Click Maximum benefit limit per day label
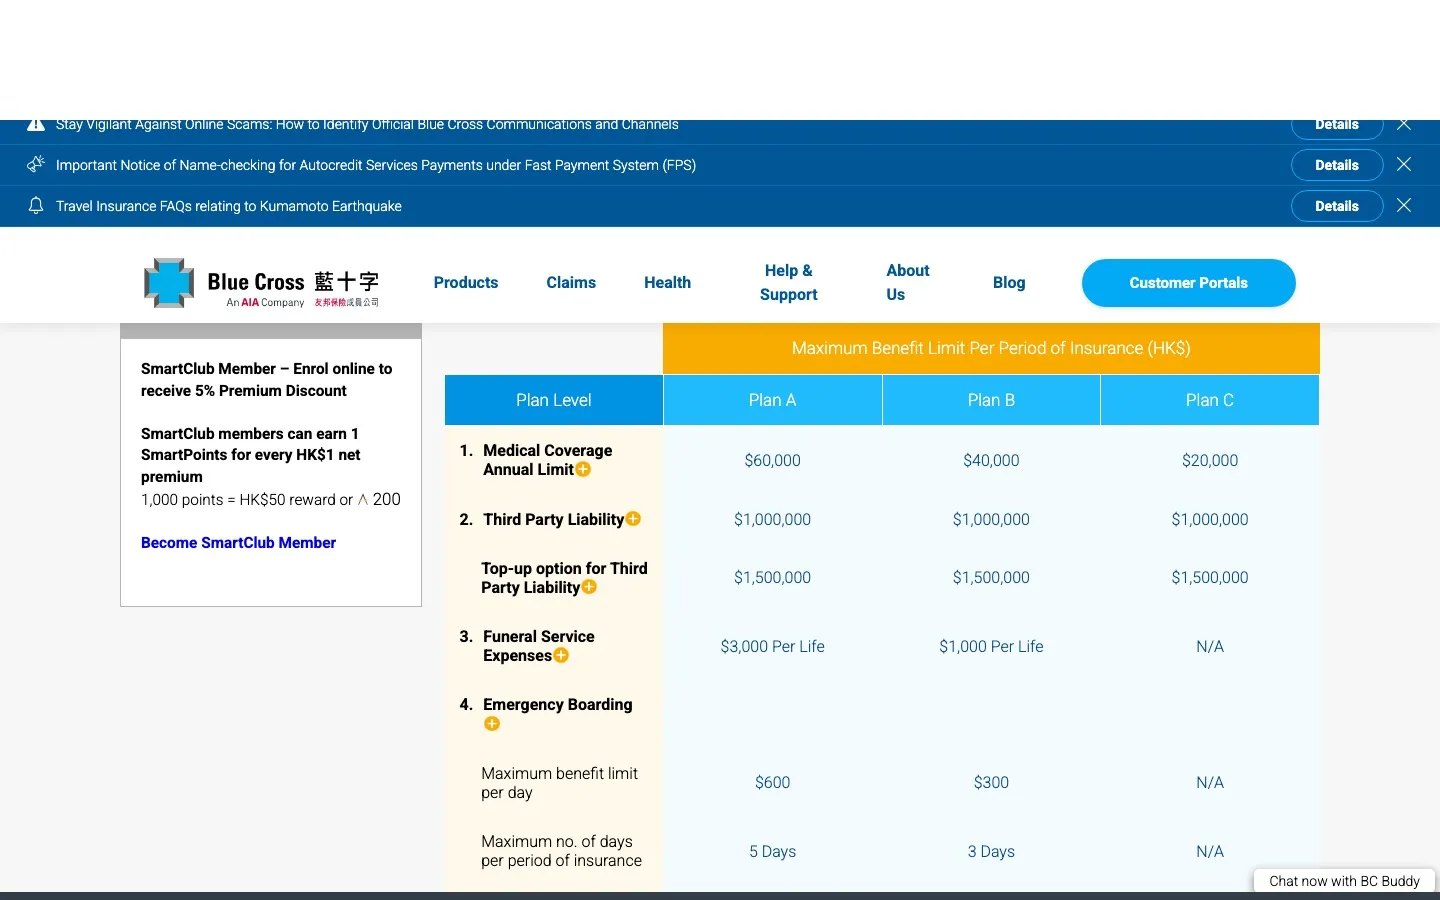 [x=559, y=783]
